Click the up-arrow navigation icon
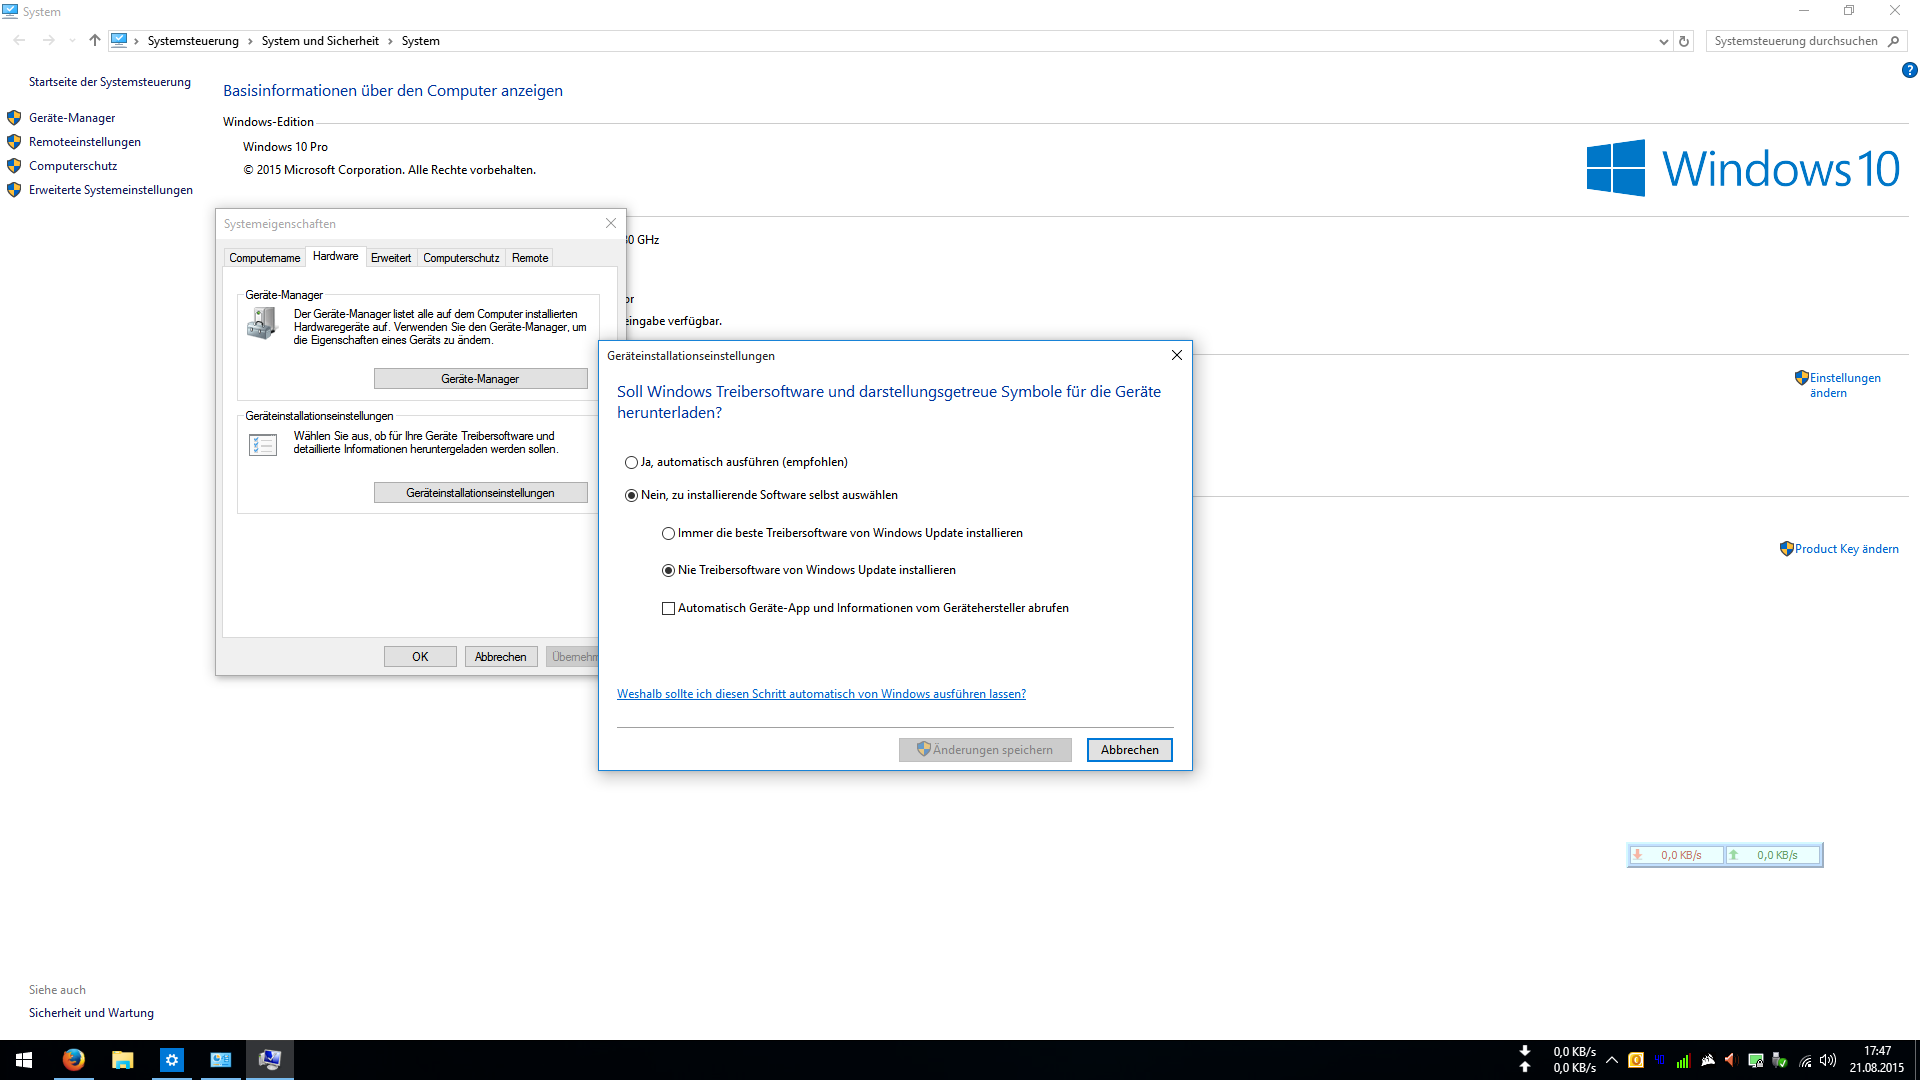The image size is (1920, 1080). click(94, 41)
